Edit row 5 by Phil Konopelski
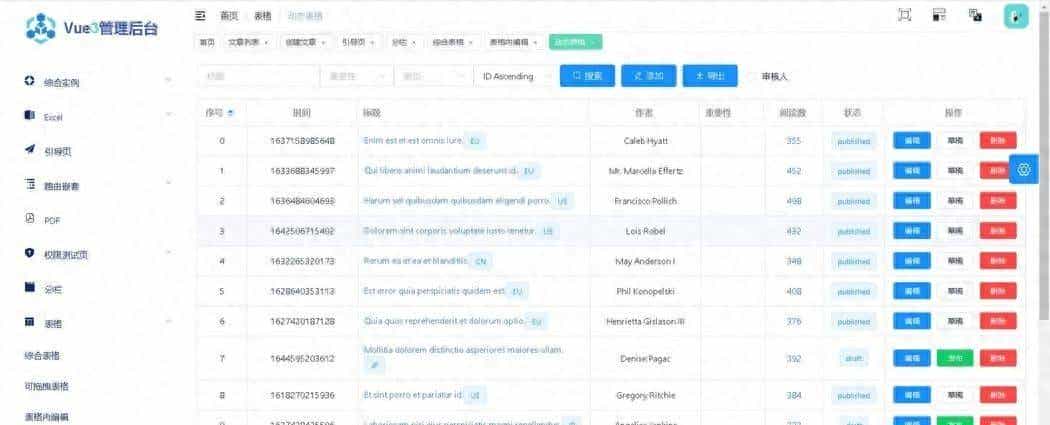This screenshot has width=1050, height=425. click(911, 291)
